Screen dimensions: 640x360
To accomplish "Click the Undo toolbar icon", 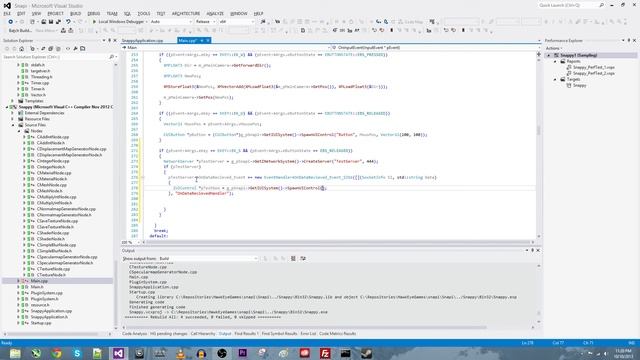I will pyautogui.click(x=68, y=22).
